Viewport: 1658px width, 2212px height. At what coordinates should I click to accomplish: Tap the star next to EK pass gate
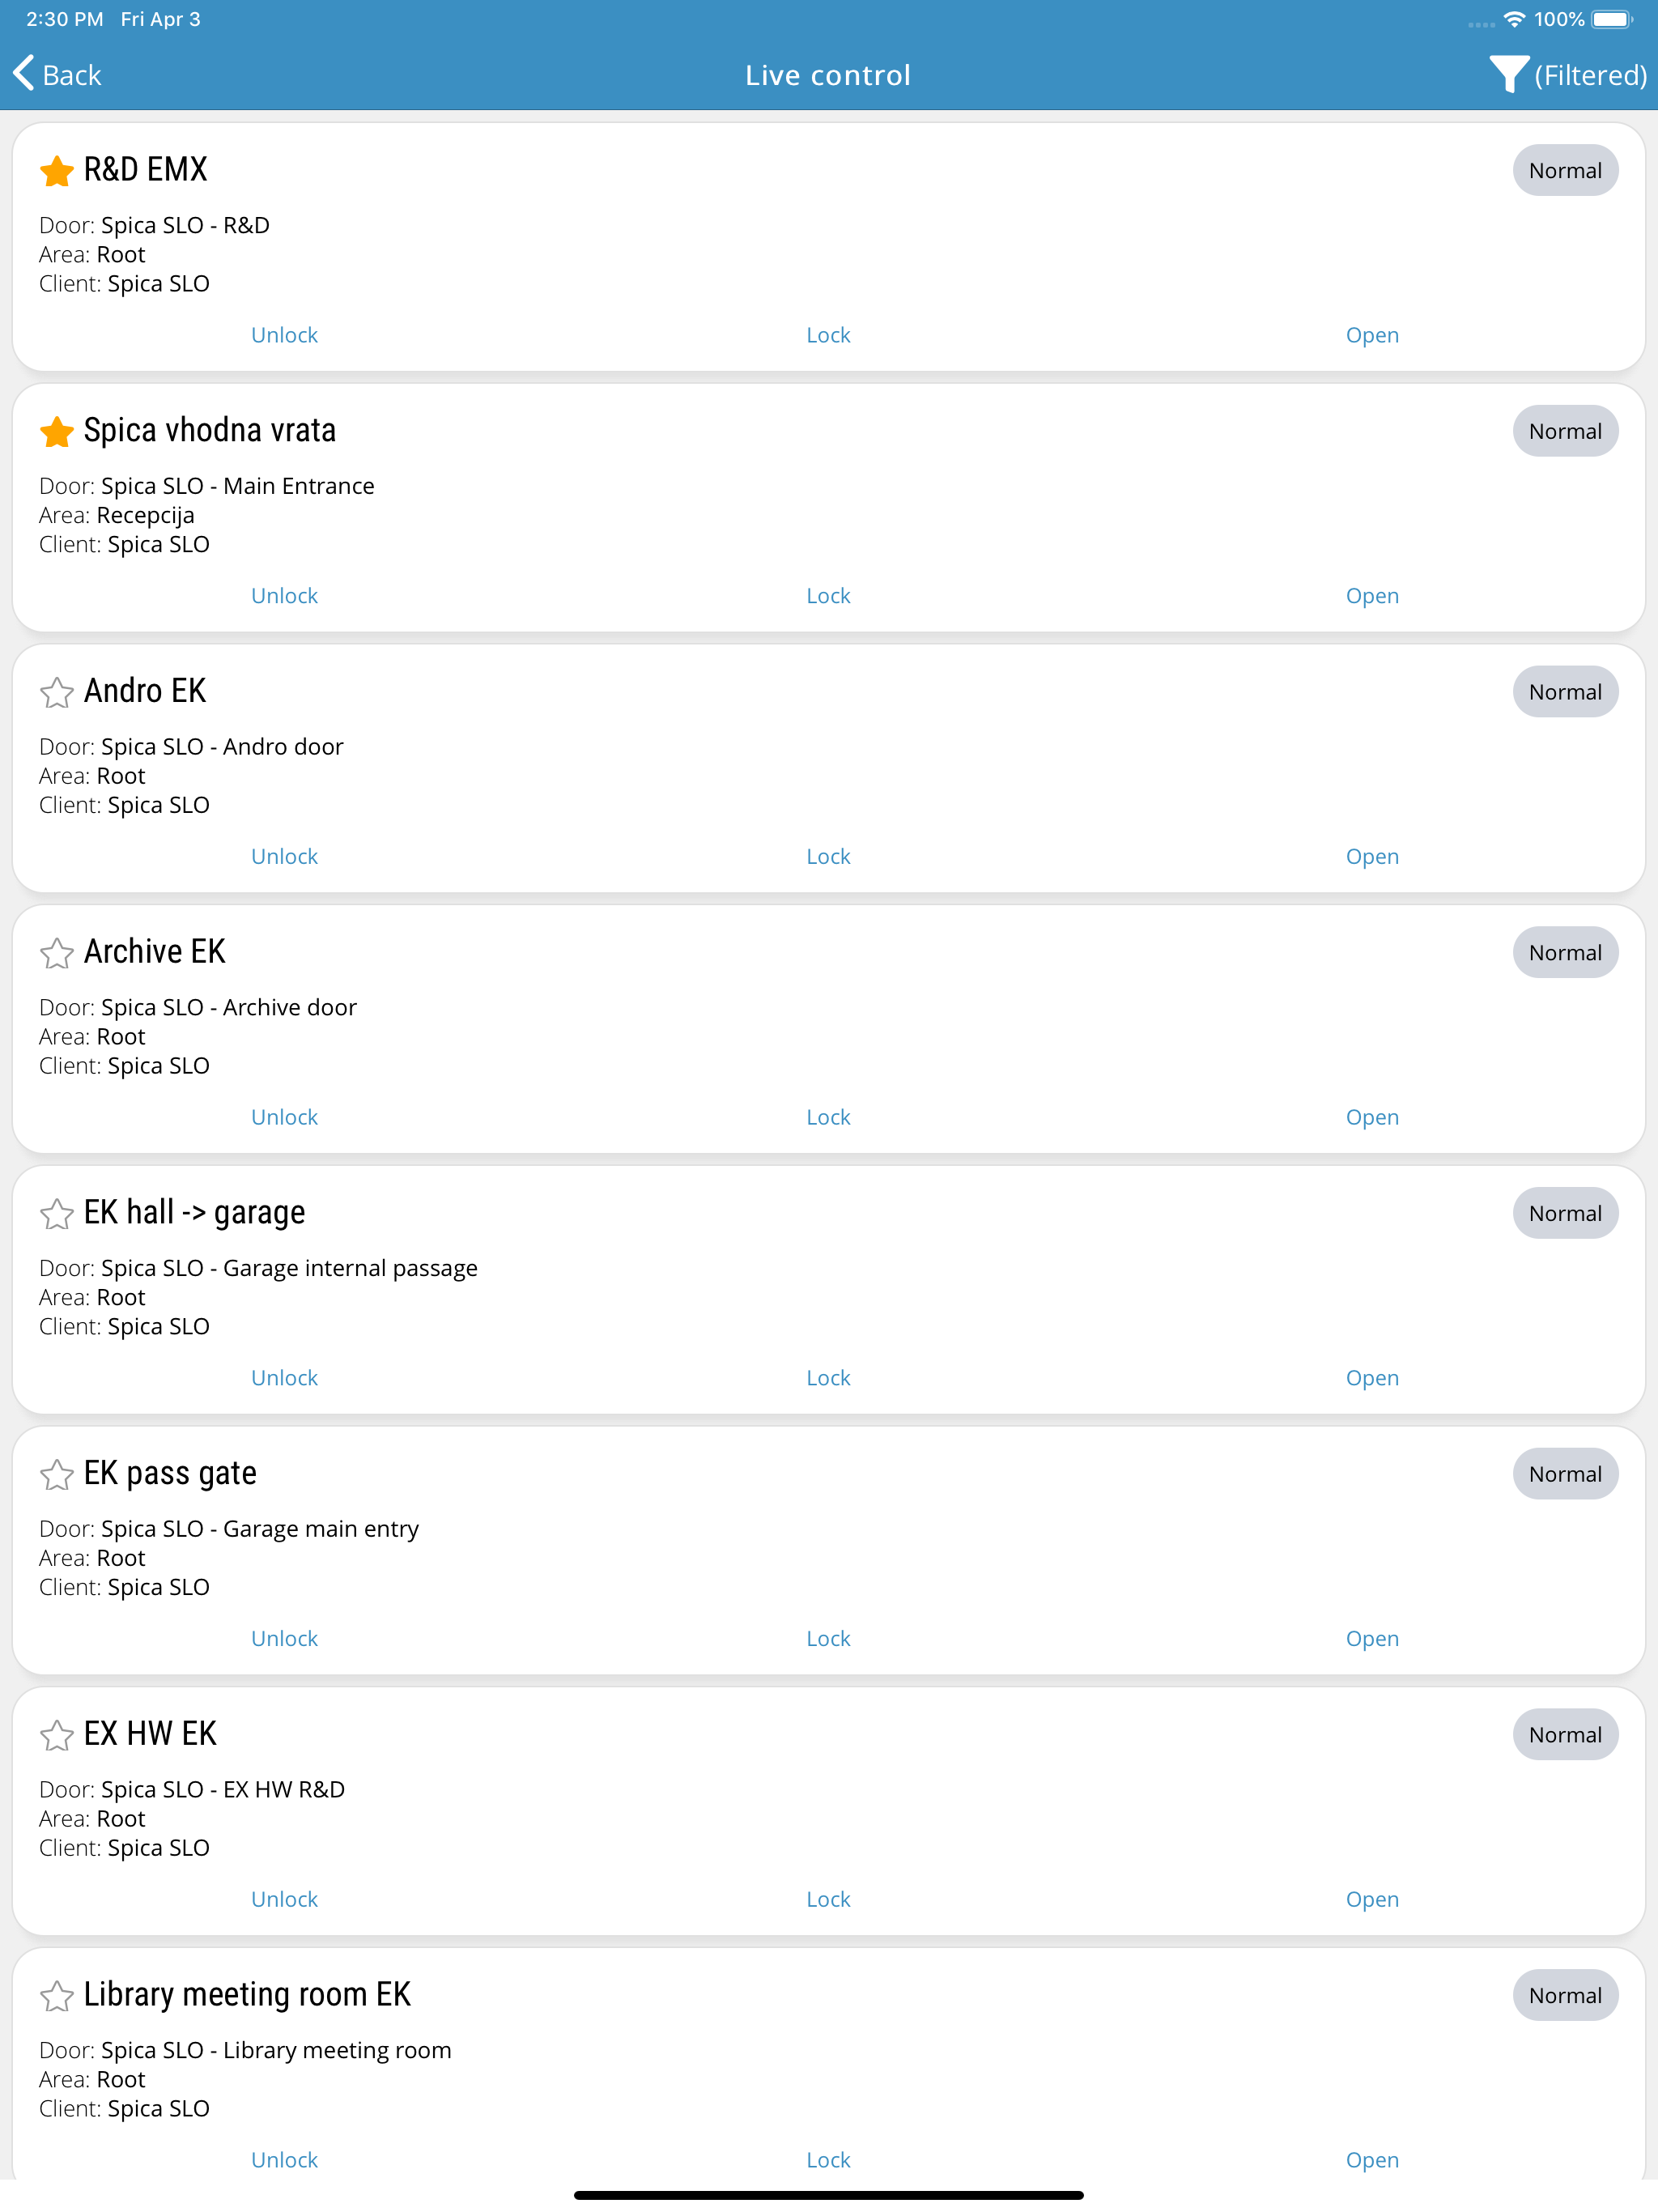pyautogui.click(x=57, y=1475)
